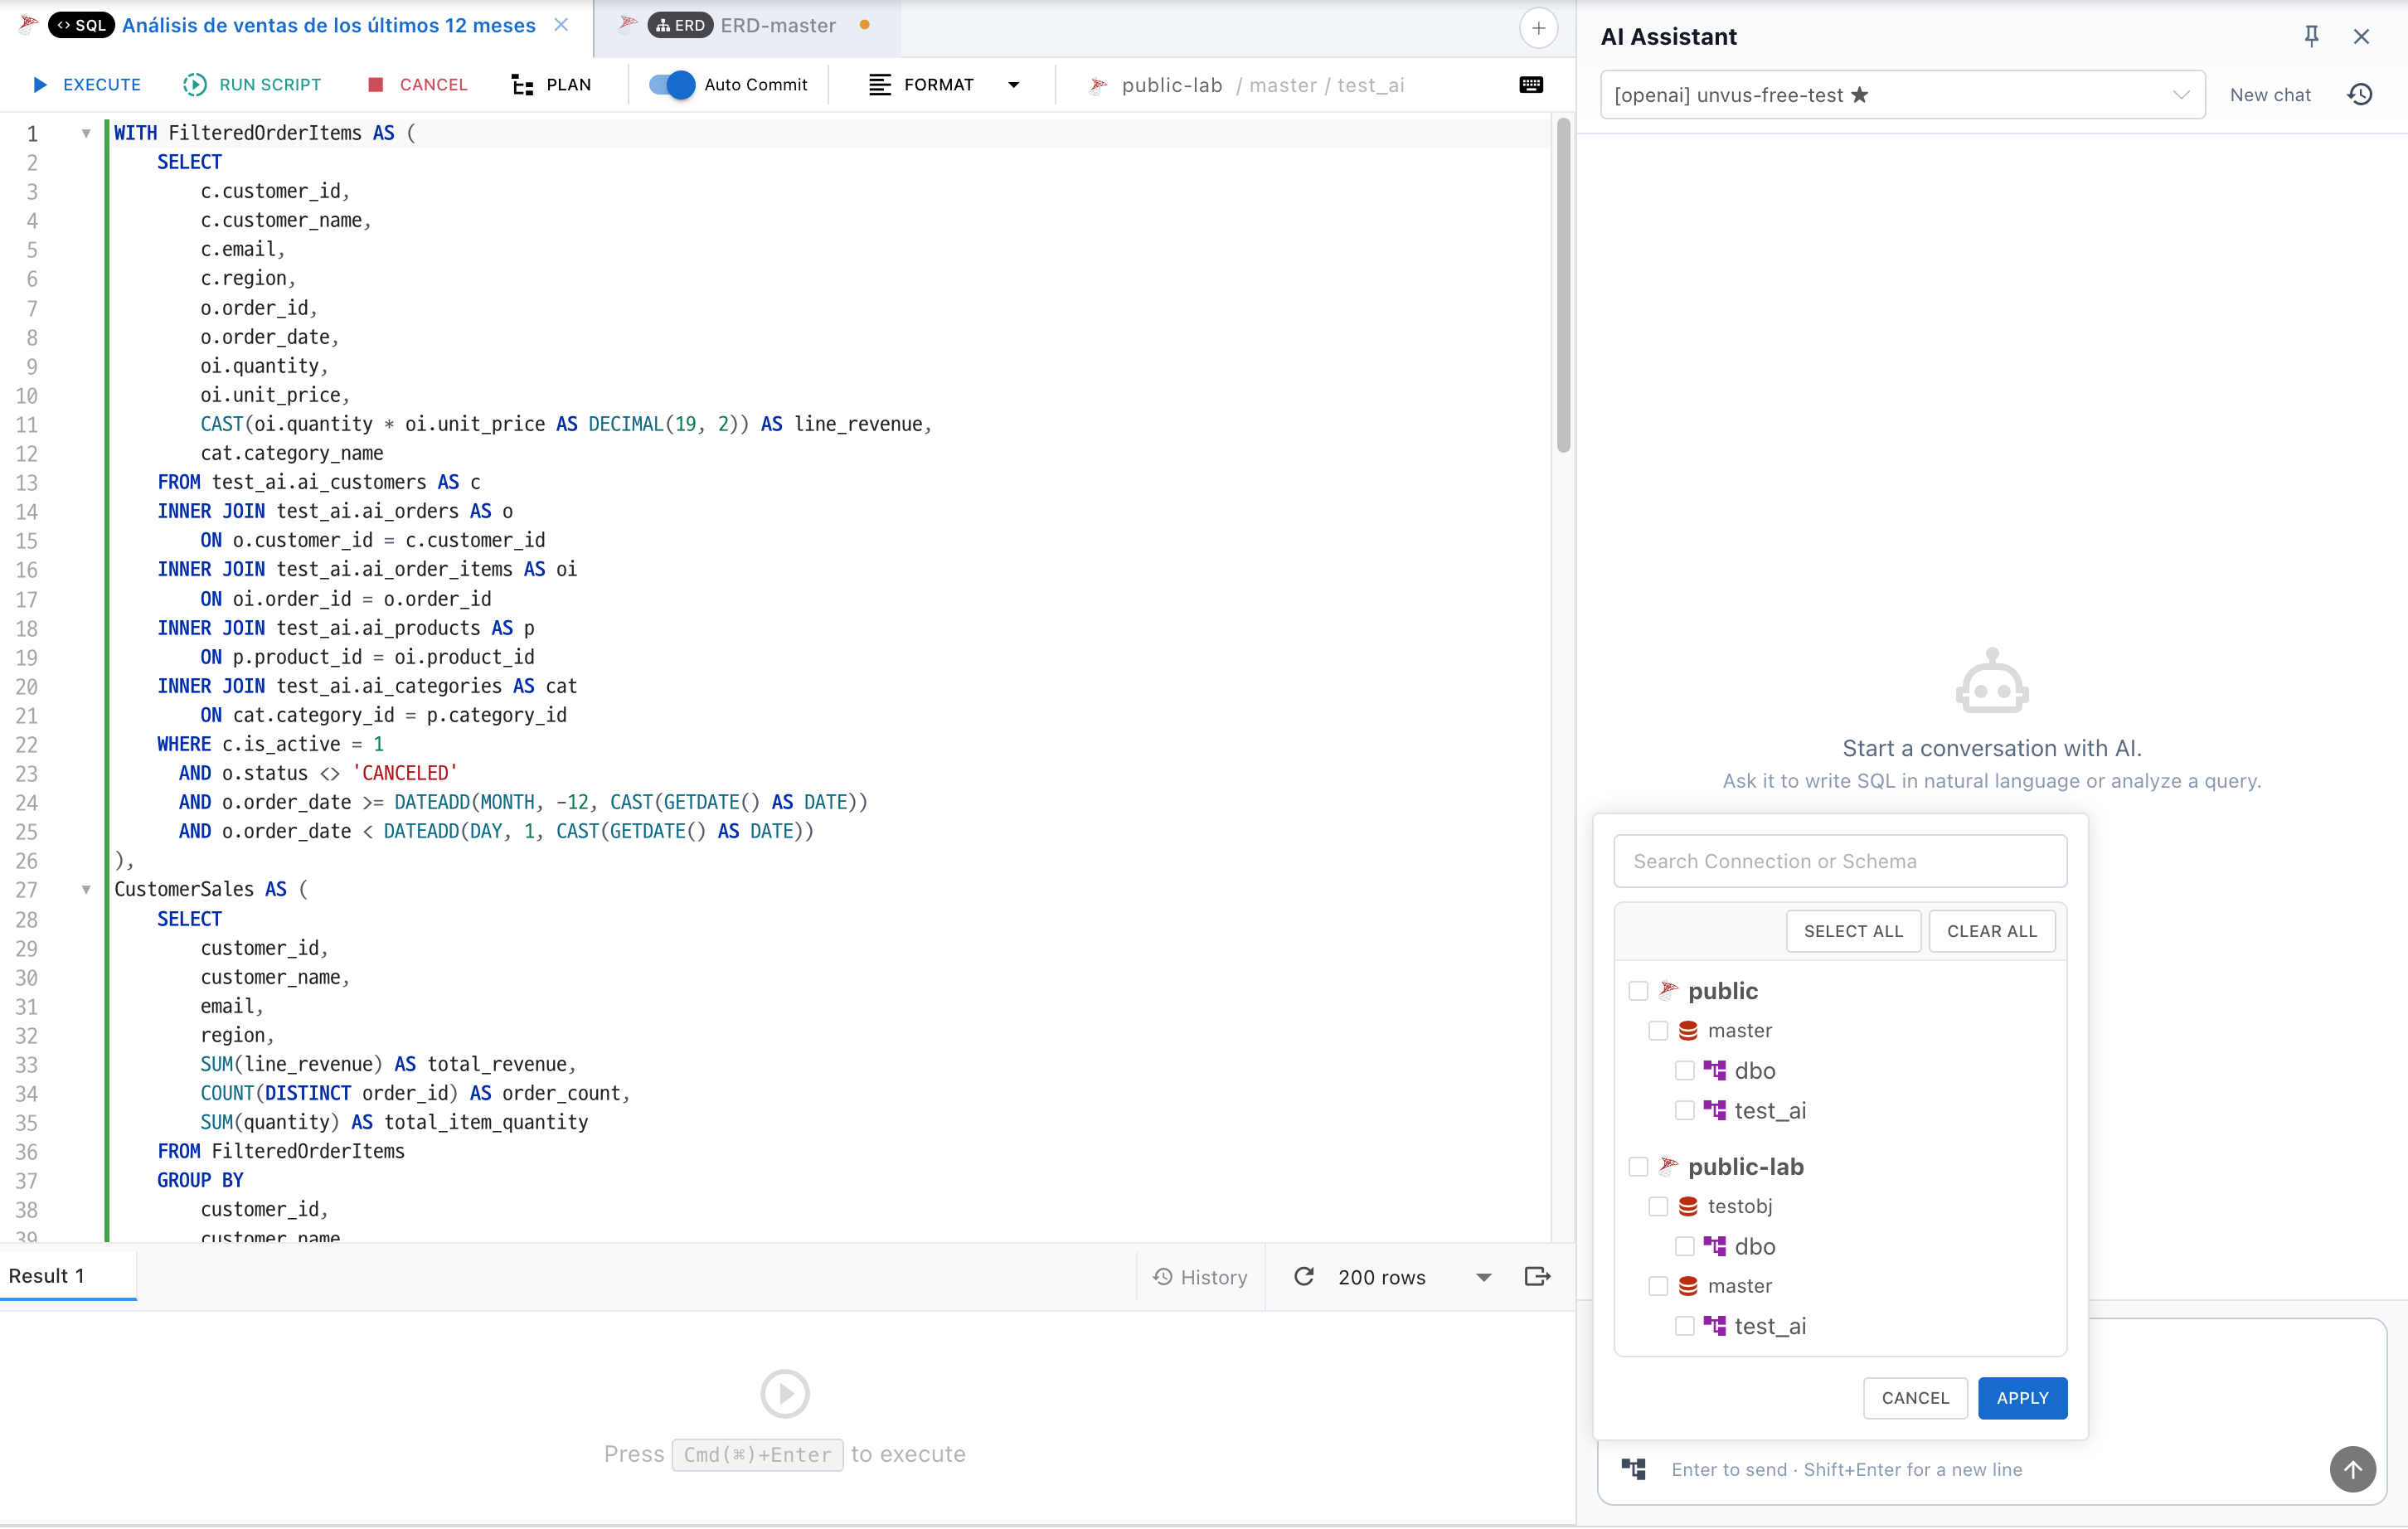Click the app logo beside the SQL tab

[x=29, y=24]
